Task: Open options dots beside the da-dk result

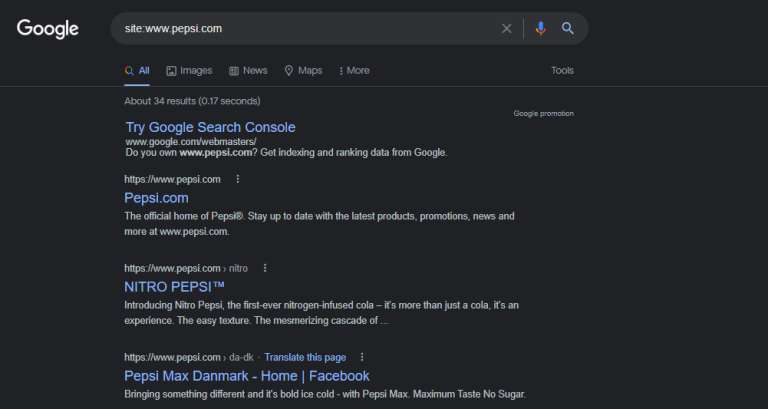Action: click(362, 357)
